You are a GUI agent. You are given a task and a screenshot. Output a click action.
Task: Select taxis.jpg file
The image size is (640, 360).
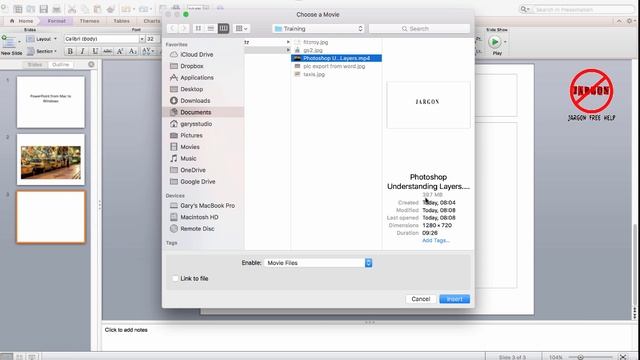pos(314,74)
